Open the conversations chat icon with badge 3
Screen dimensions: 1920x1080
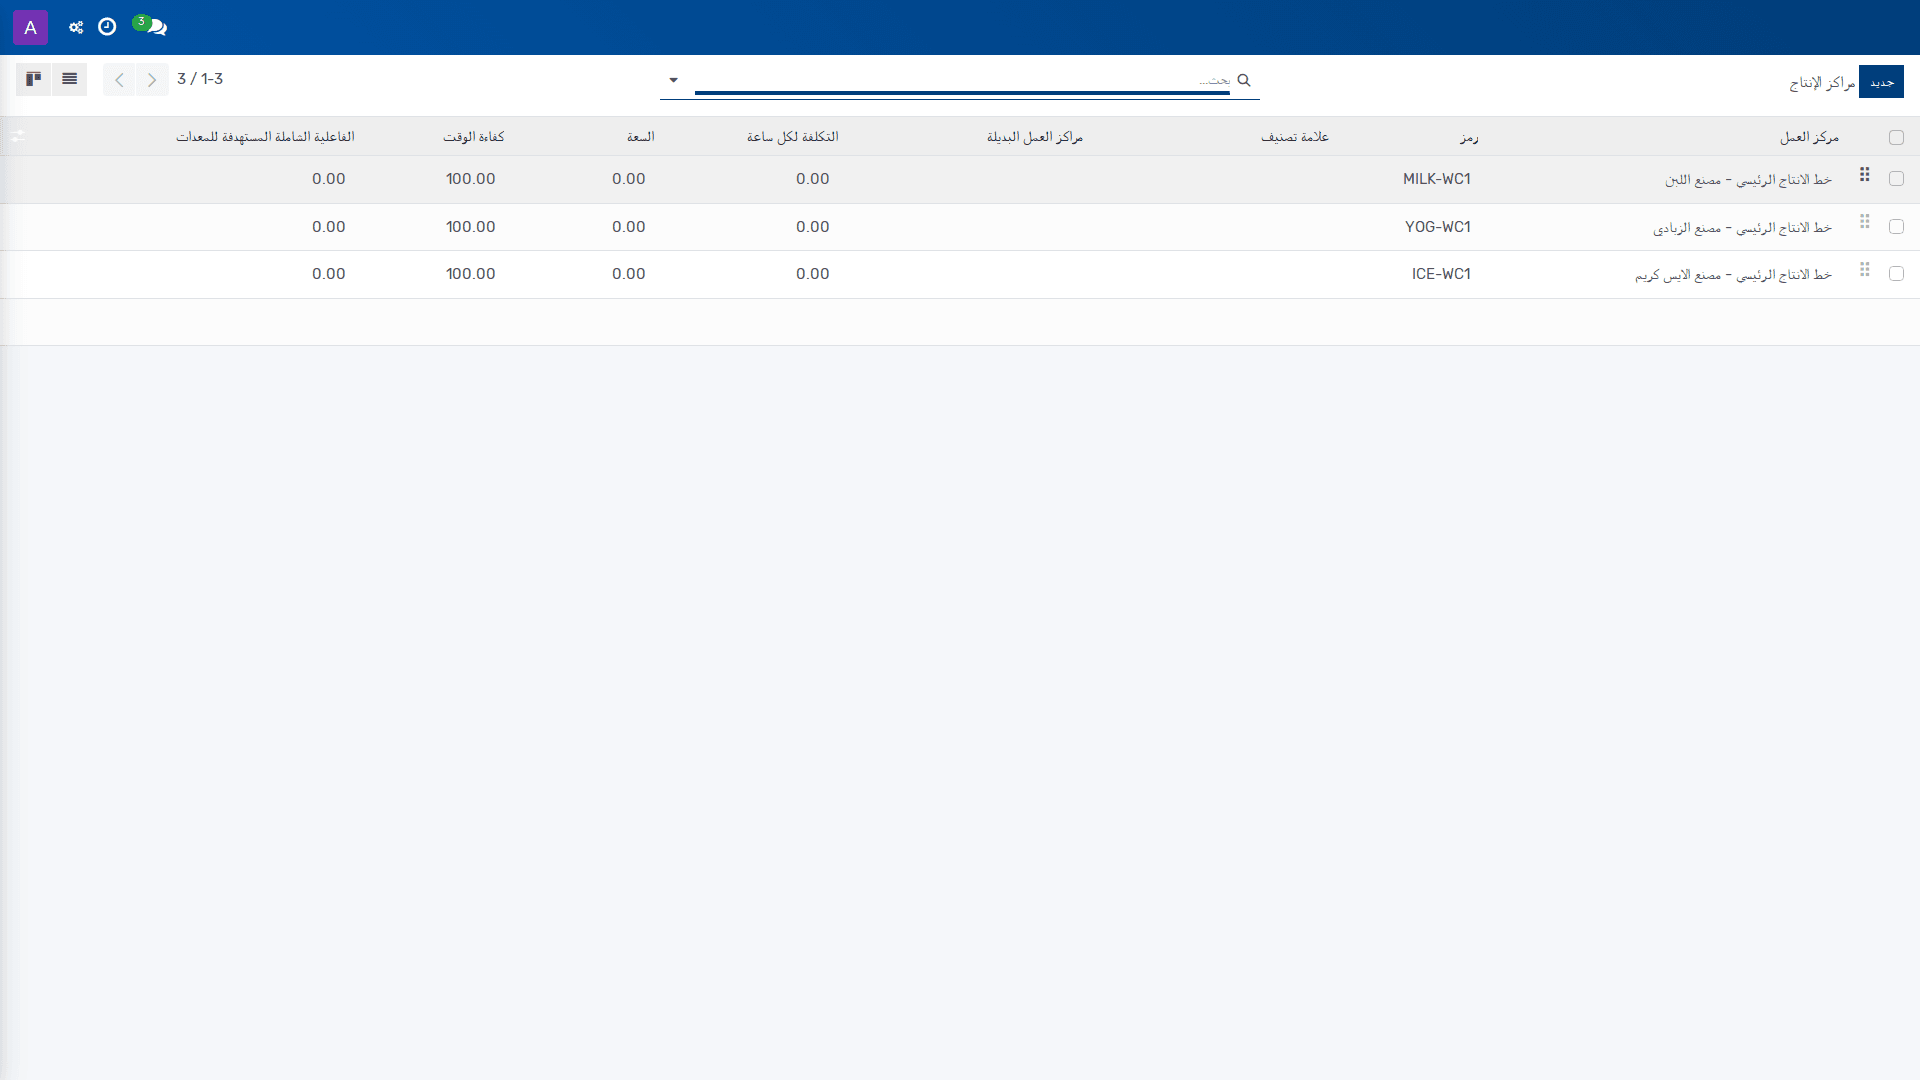tap(152, 26)
